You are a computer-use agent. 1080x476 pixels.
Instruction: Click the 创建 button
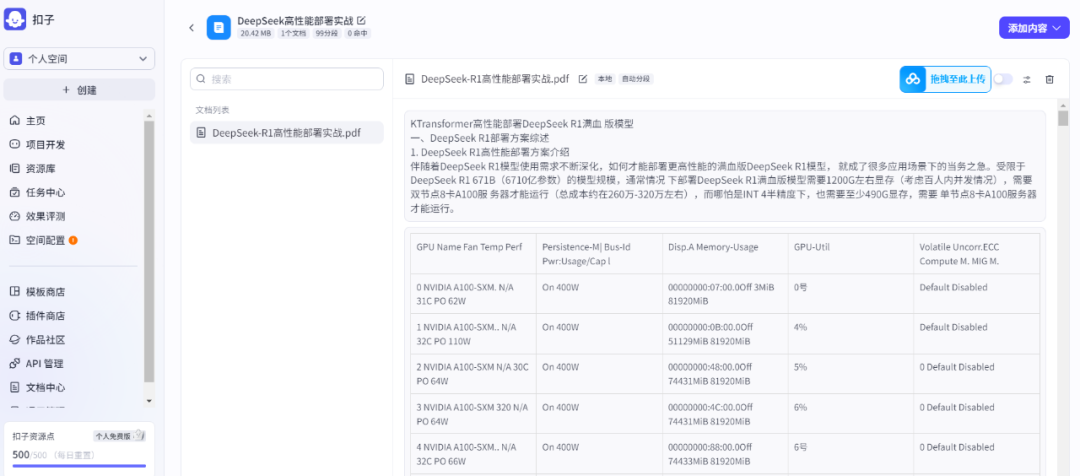[x=79, y=90]
